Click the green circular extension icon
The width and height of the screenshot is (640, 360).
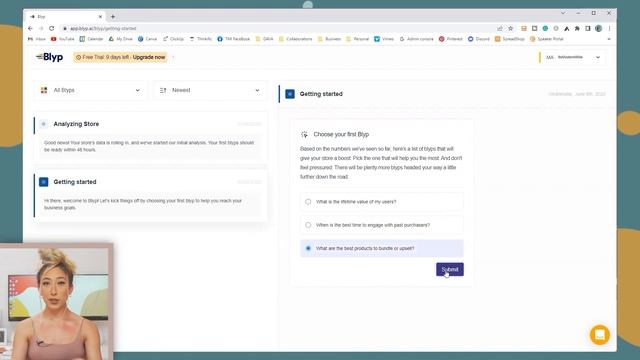click(x=545, y=29)
